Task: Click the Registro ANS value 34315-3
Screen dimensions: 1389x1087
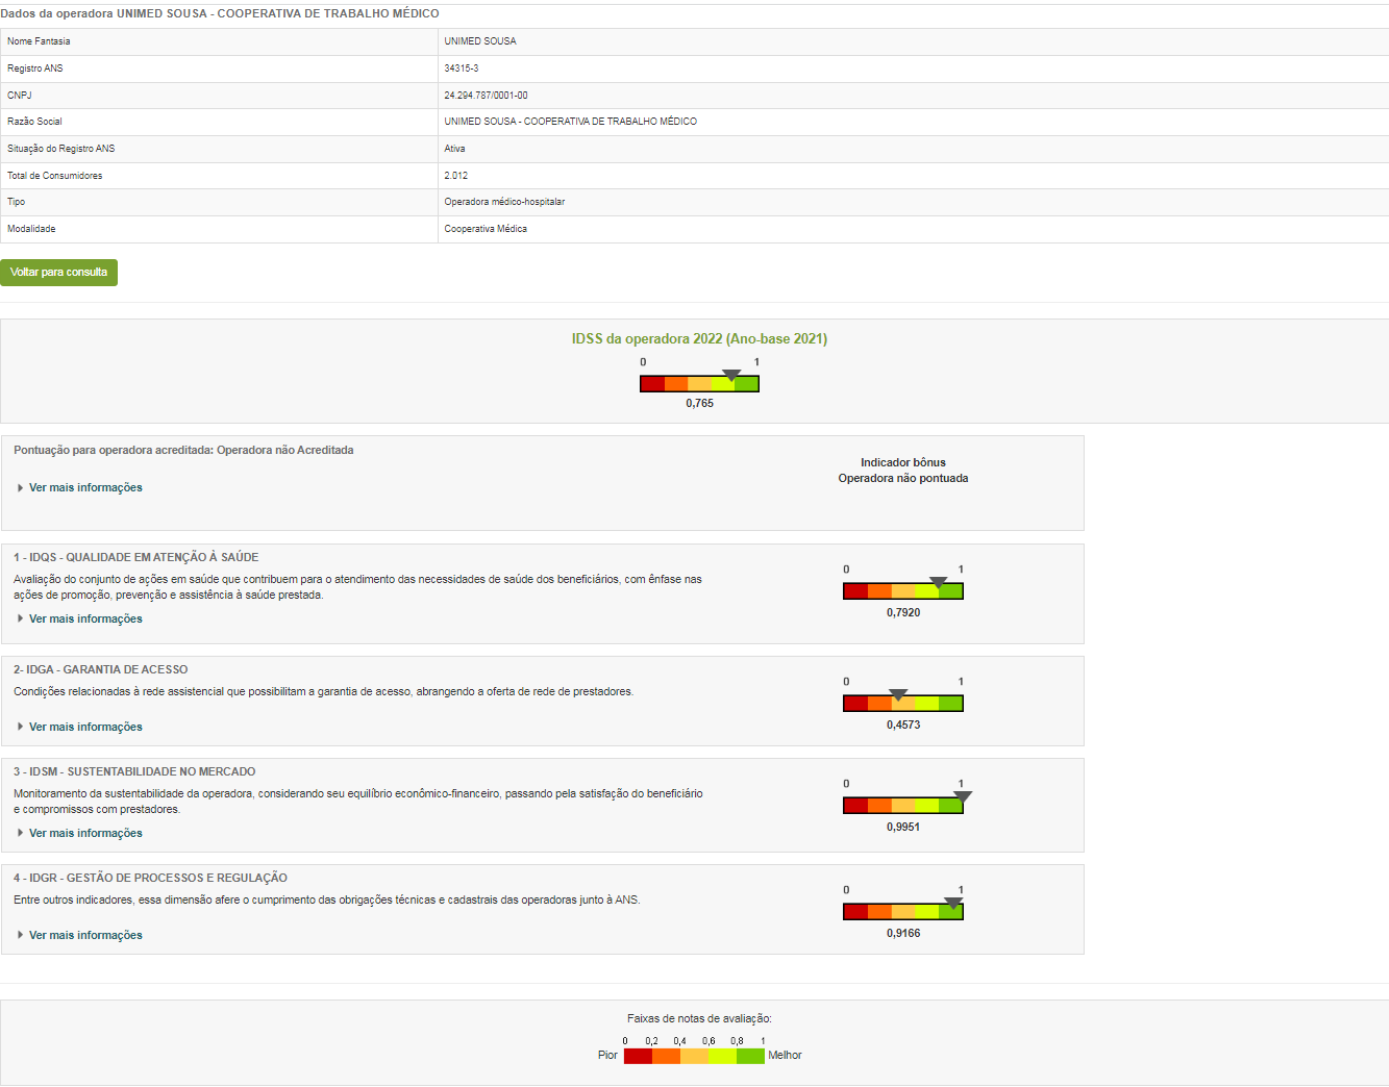Action: coord(461,68)
